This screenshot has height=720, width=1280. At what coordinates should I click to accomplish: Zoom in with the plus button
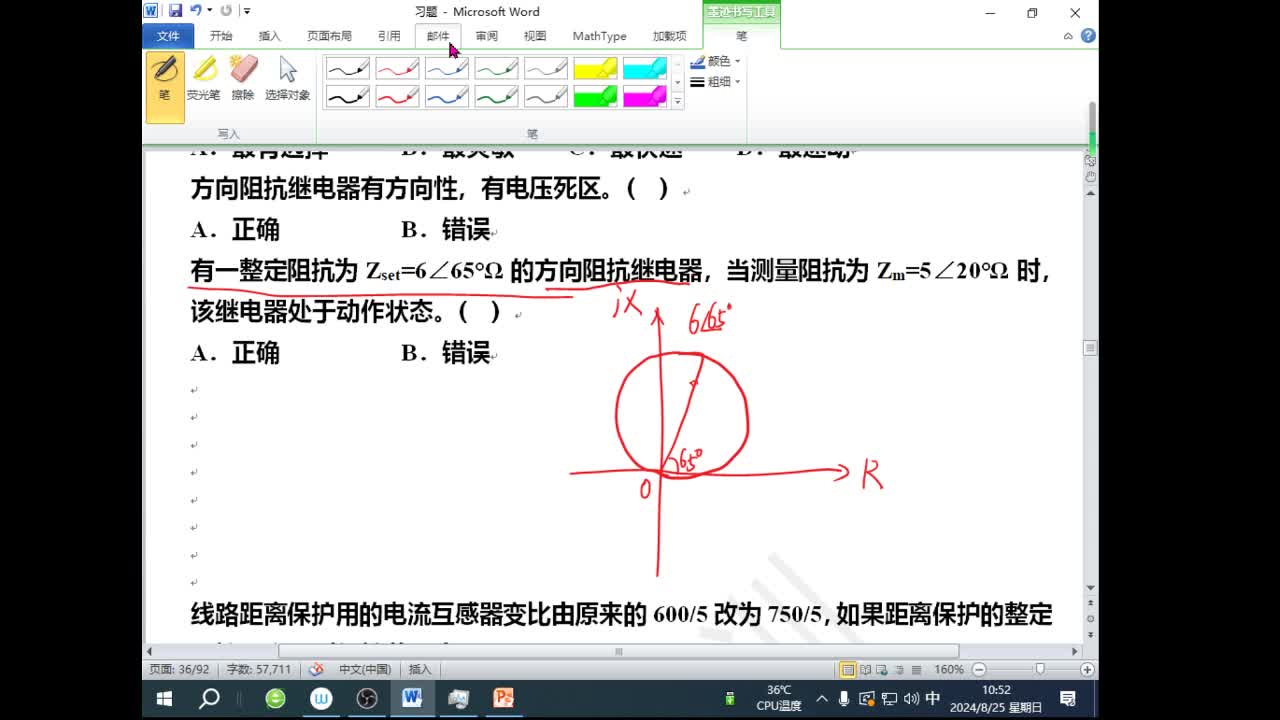pyautogui.click(x=1087, y=669)
